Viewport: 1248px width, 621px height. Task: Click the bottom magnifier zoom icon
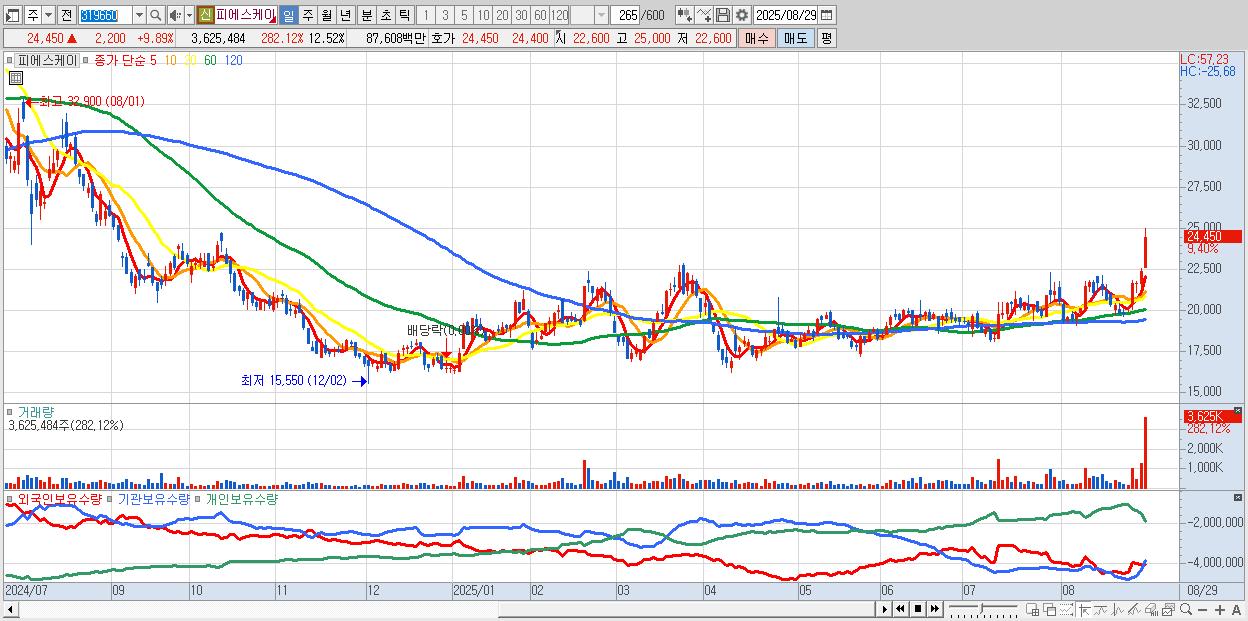(1186, 610)
